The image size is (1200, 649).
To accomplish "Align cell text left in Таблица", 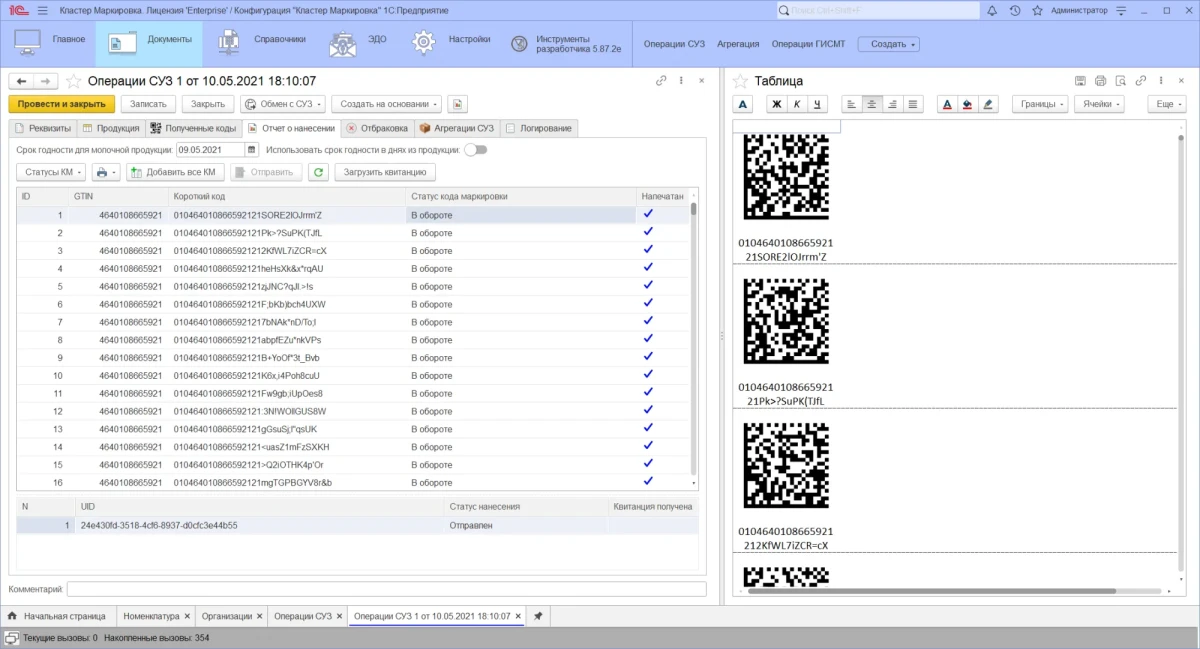I will point(851,104).
